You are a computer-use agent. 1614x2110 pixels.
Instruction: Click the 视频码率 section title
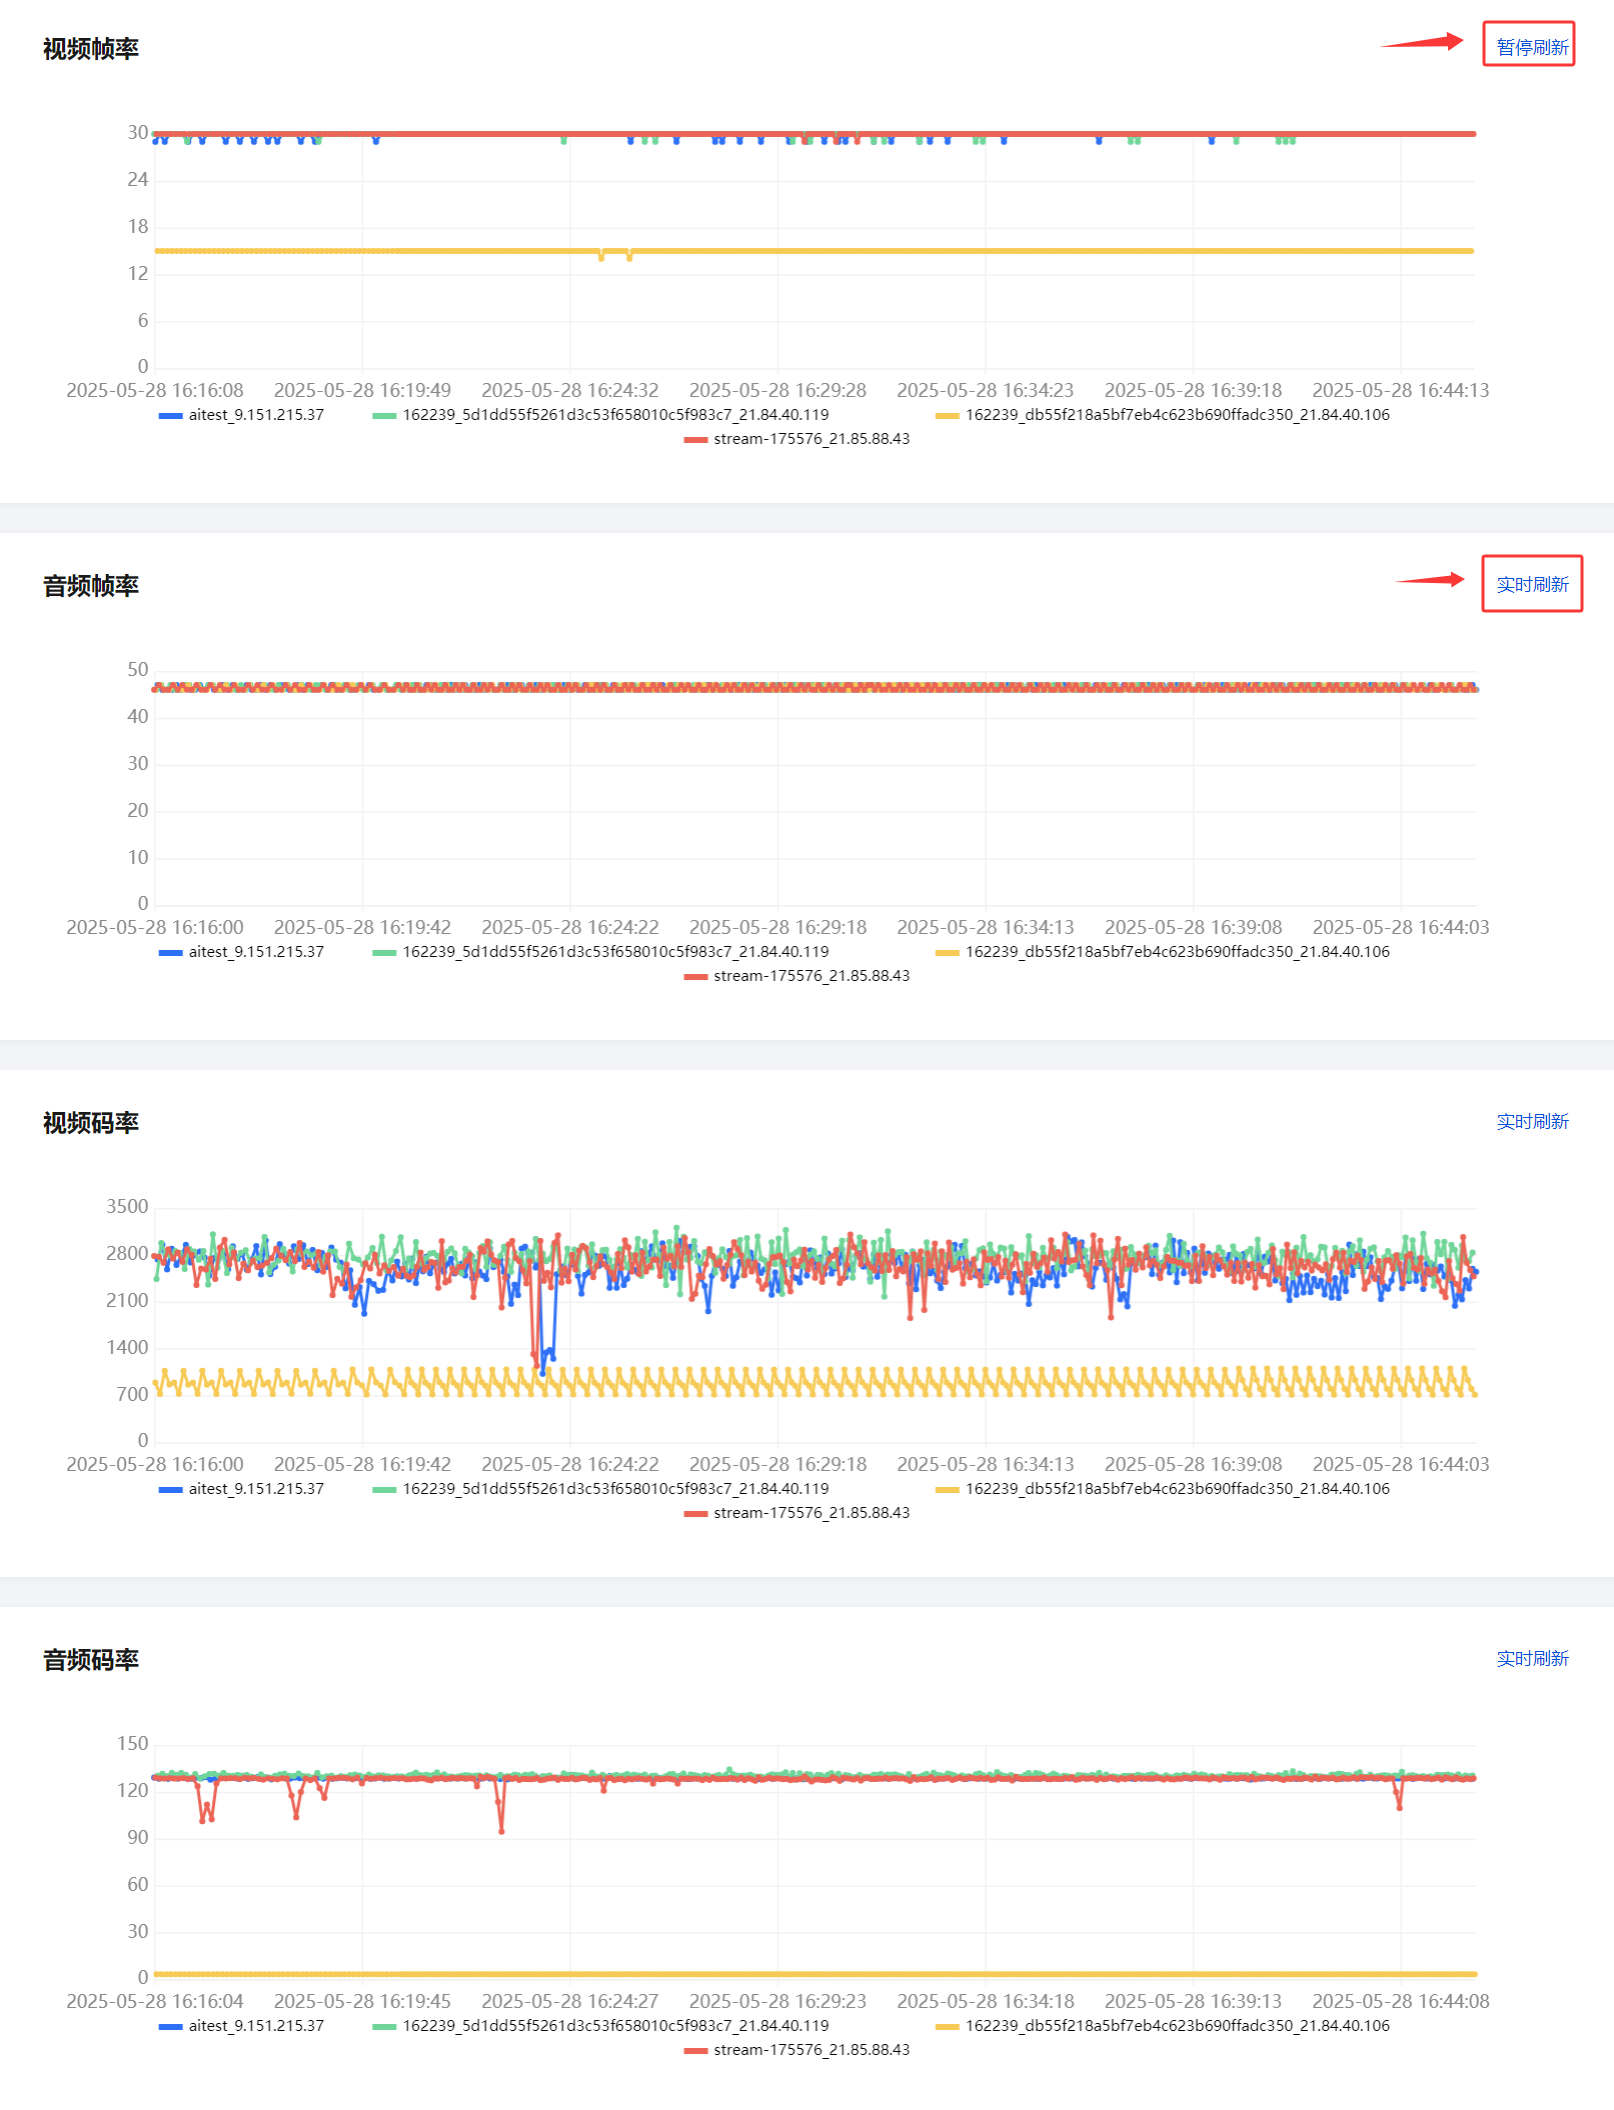tap(90, 1123)
